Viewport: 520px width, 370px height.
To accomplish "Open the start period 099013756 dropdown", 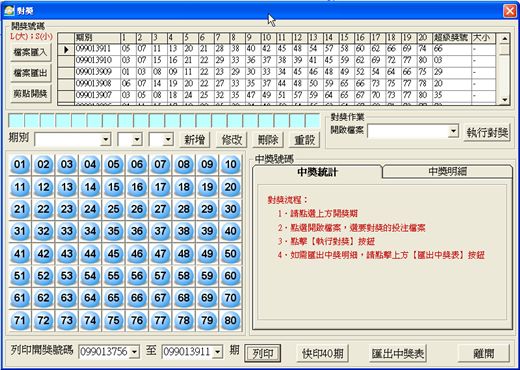I will 134,352.
